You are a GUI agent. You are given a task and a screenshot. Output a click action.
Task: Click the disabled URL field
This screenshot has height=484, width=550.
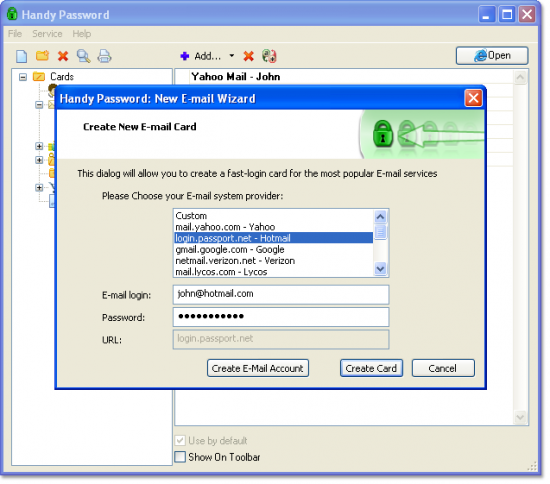coord(281,339)
